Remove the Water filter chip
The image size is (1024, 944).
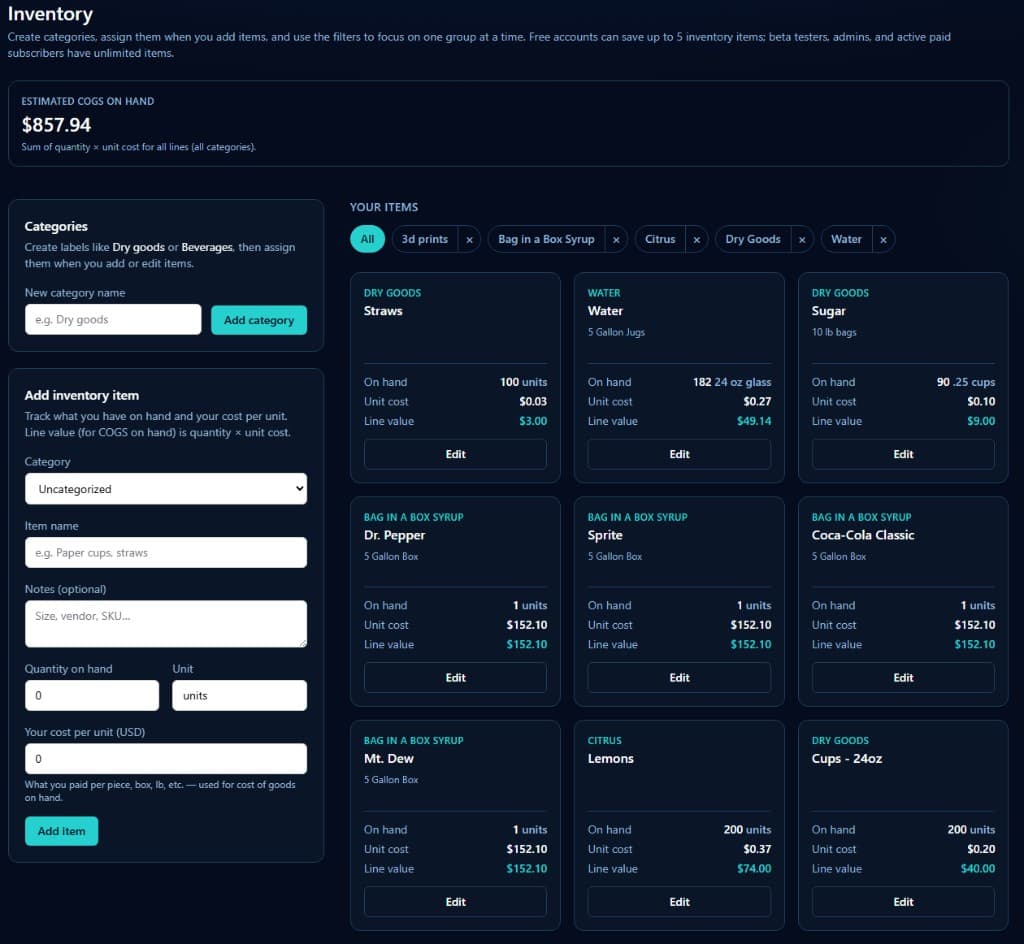pos(882,239)
